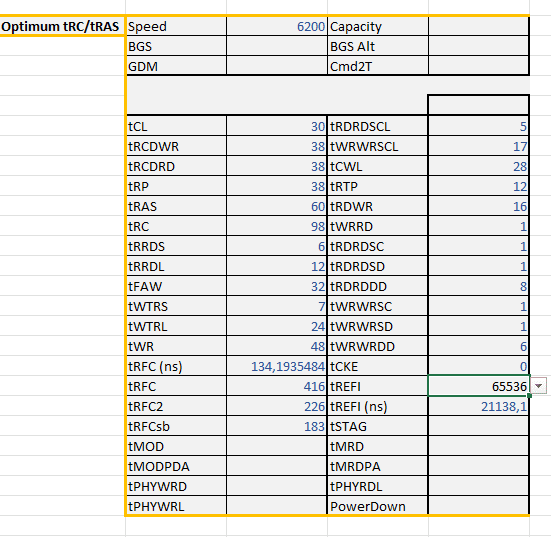Select the tWRRD value 1

coord(479,226)
